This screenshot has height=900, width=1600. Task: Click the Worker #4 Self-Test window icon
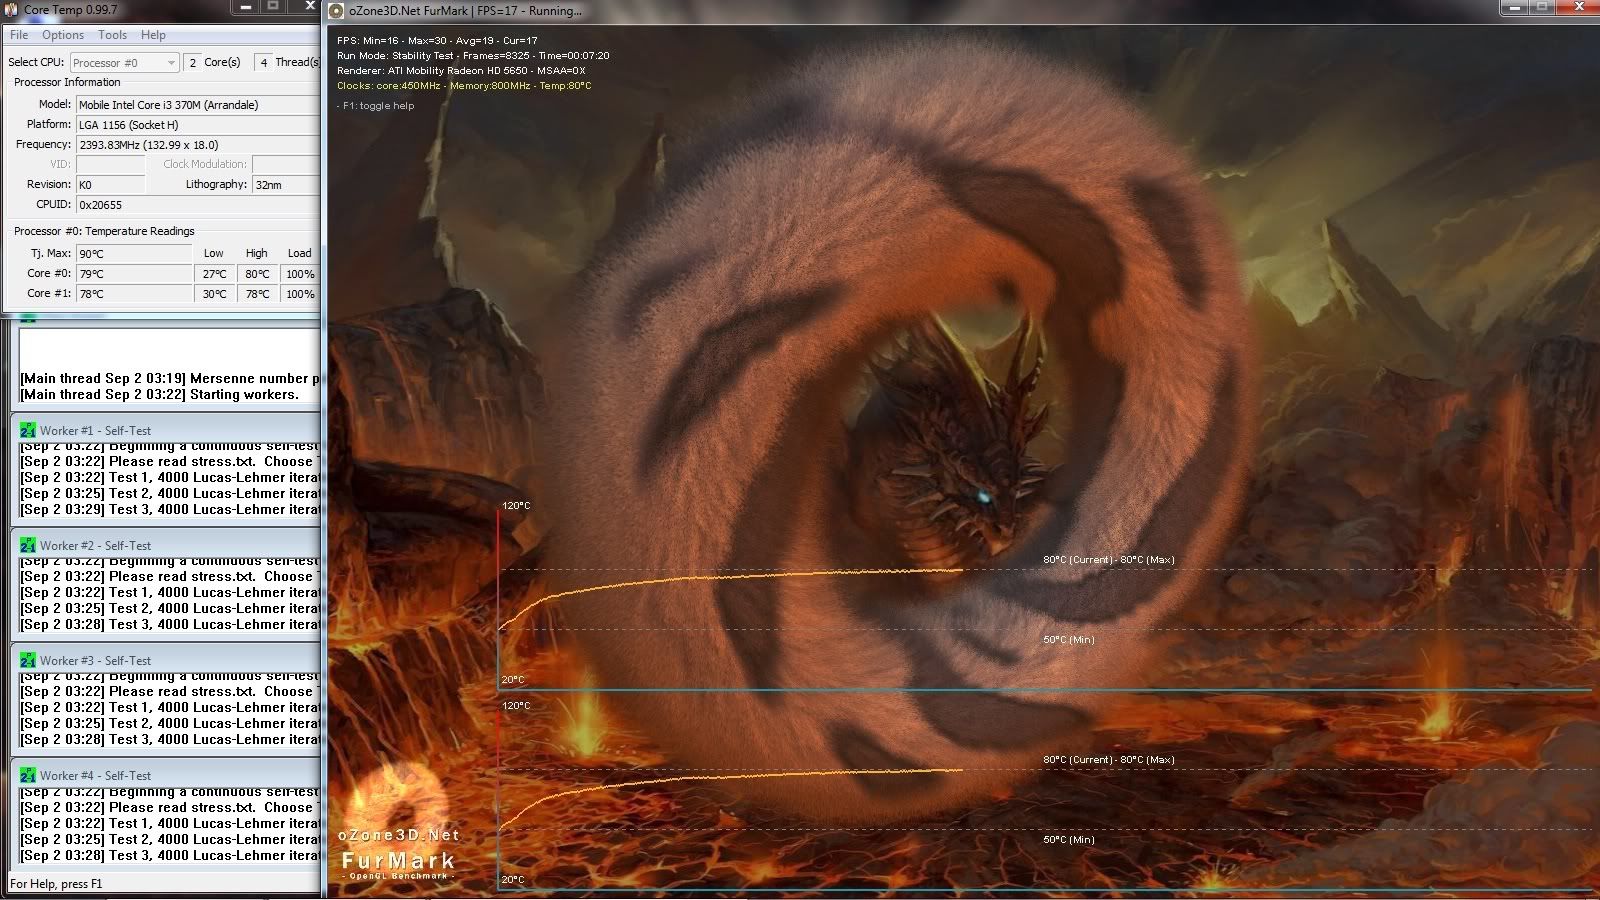28,776
